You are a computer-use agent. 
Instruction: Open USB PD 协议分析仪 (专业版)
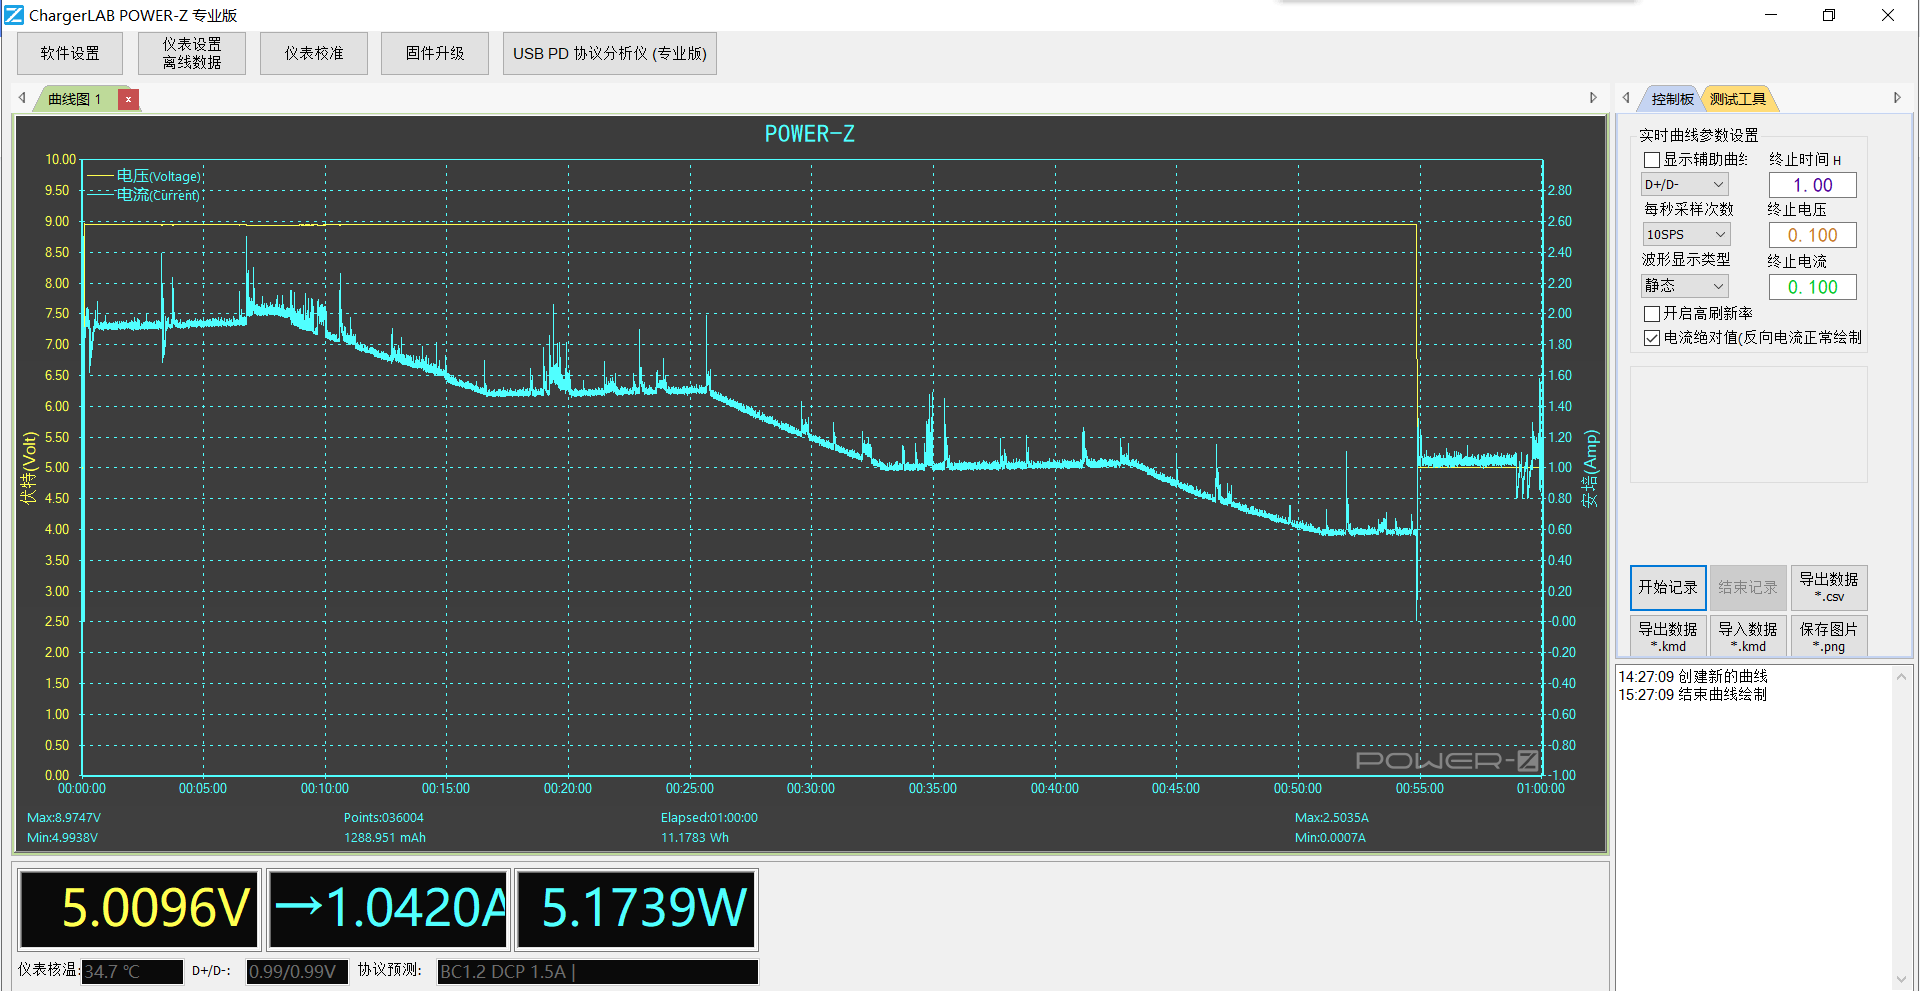pos(610,53)
